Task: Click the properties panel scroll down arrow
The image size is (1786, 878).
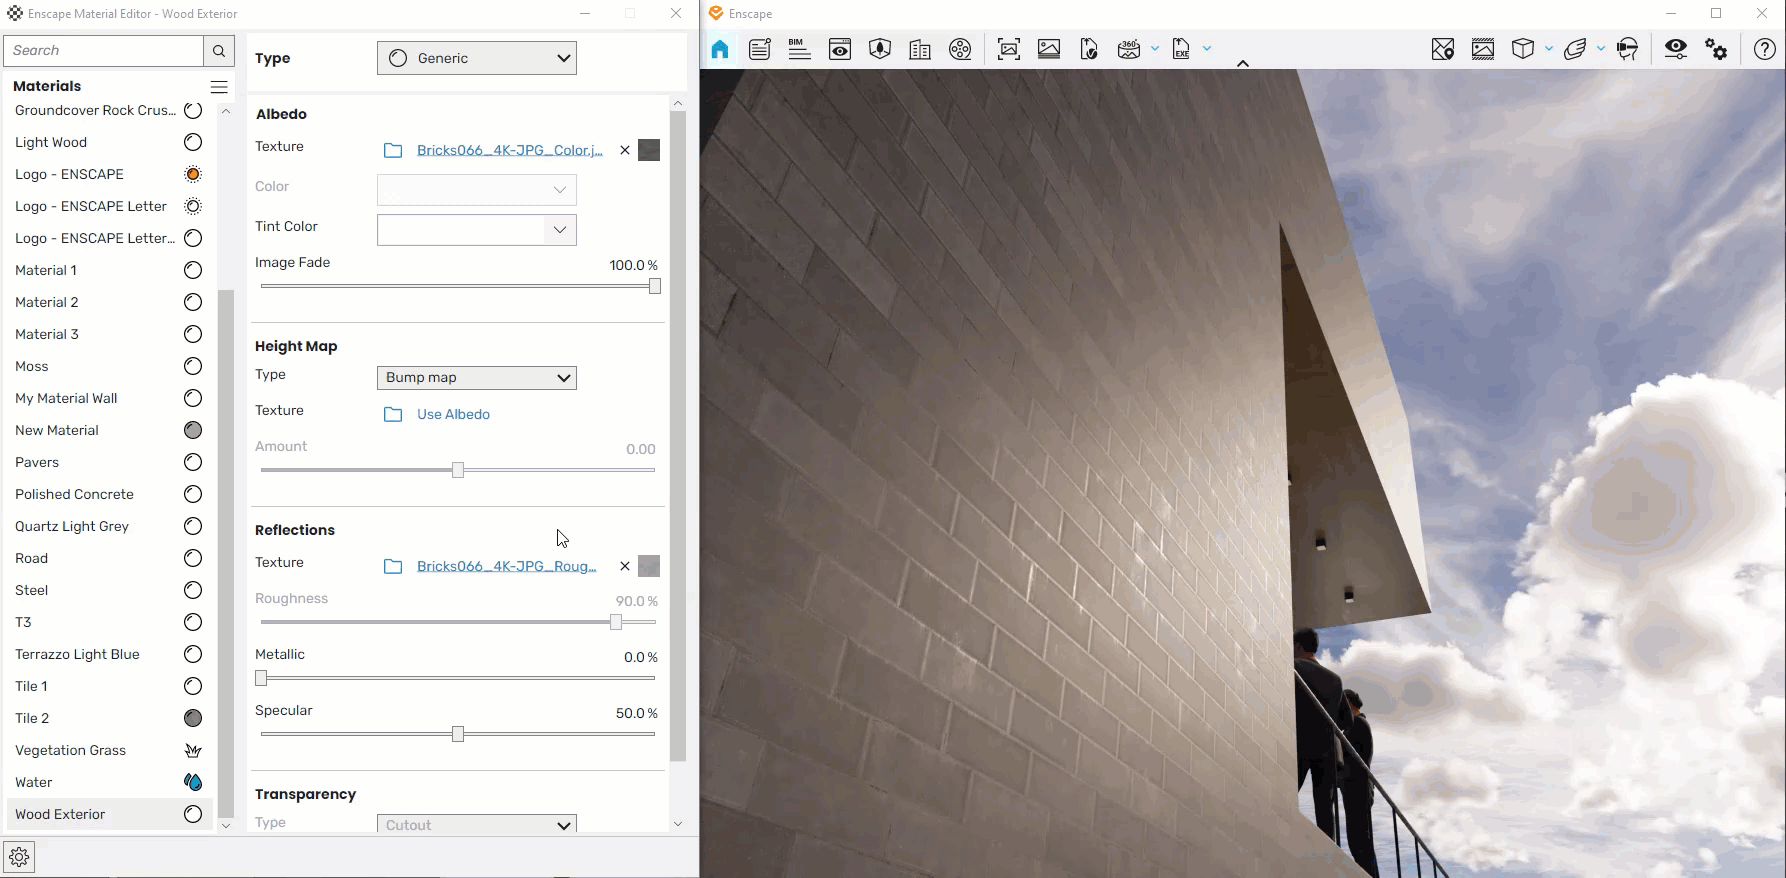Action: pos(678,824)
